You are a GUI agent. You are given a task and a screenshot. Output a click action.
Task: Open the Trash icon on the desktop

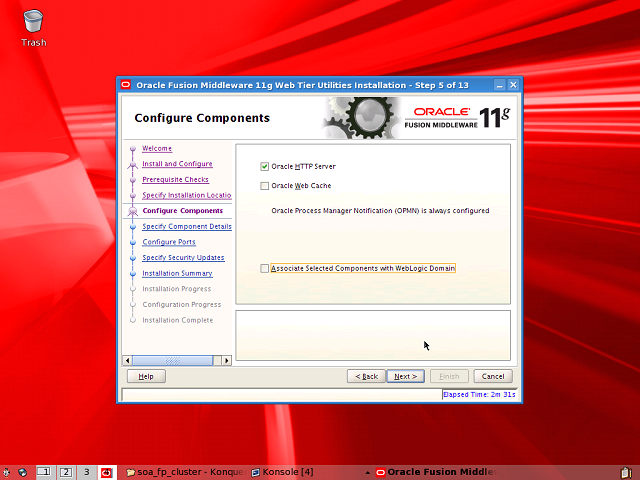pos(33,28)
